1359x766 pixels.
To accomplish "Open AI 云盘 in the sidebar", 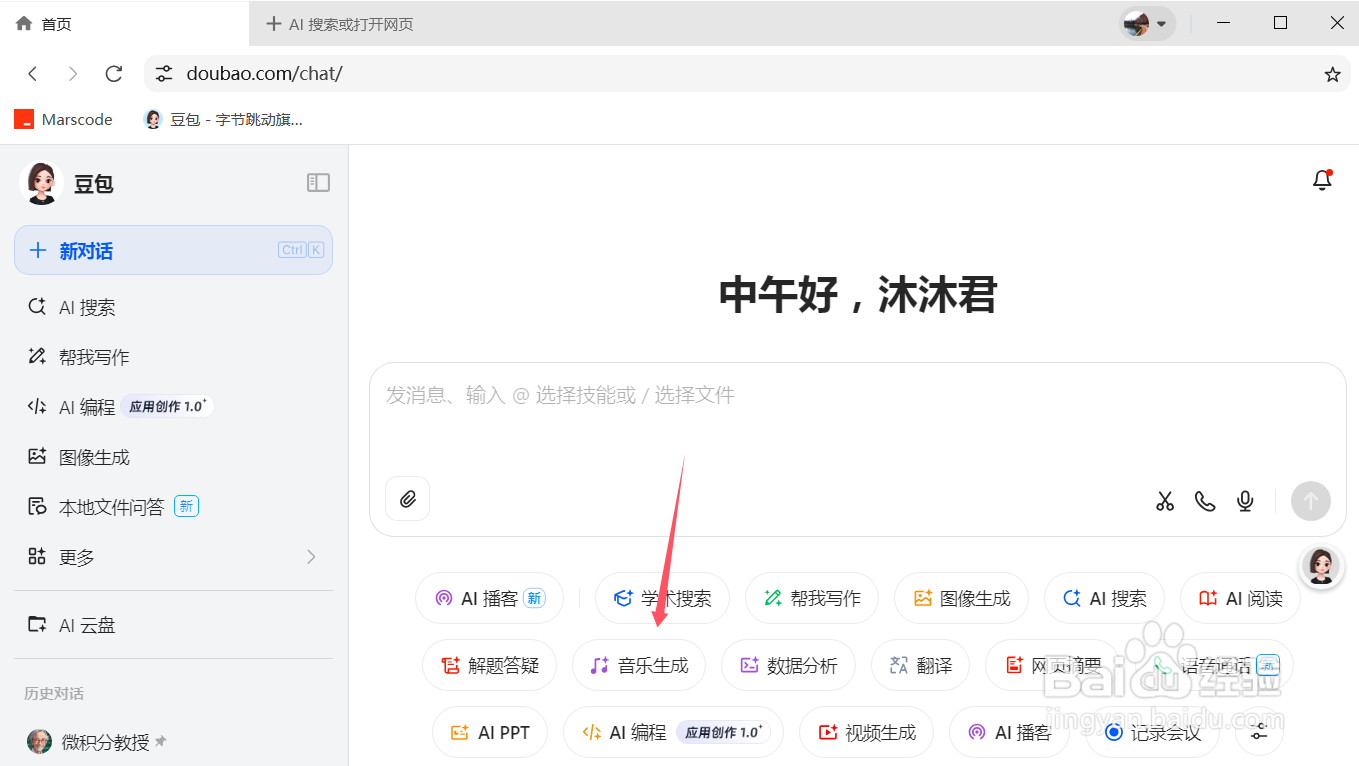I will point(173,625).
